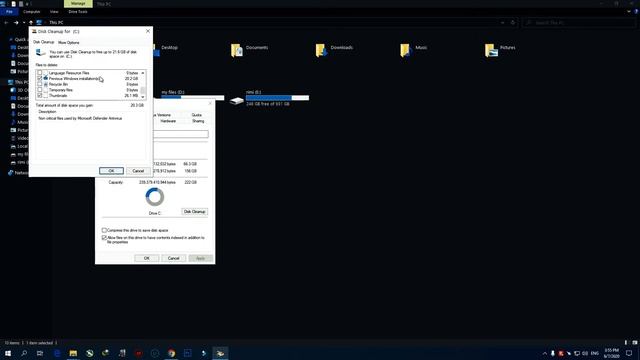The width and height of the screenshot is (640, 360).
Task: Cancel the Disk Cleanup dialog
Action: click(x=138, y=171)
